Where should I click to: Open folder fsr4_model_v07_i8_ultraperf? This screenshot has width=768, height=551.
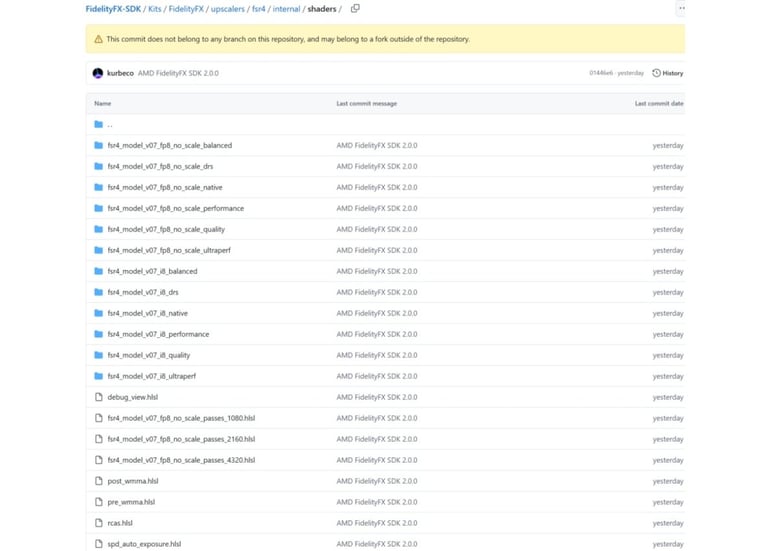151,376
